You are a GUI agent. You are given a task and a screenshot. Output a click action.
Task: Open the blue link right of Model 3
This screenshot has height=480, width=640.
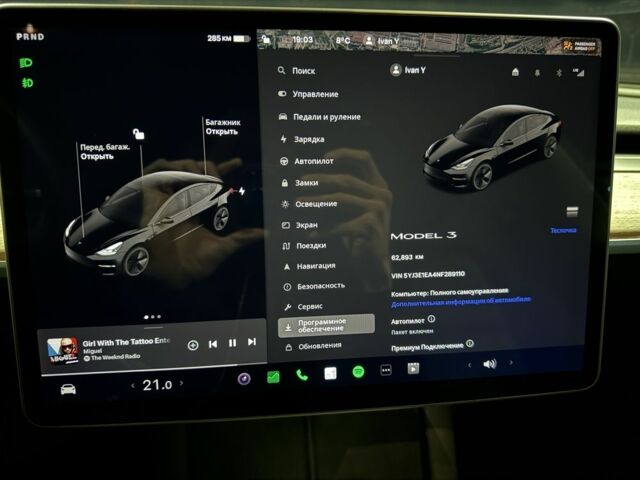[563, 231]
